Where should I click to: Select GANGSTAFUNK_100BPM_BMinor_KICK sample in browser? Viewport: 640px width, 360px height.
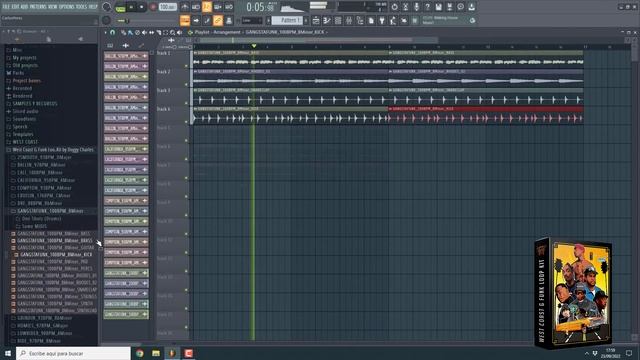click(x=56, y=254)
